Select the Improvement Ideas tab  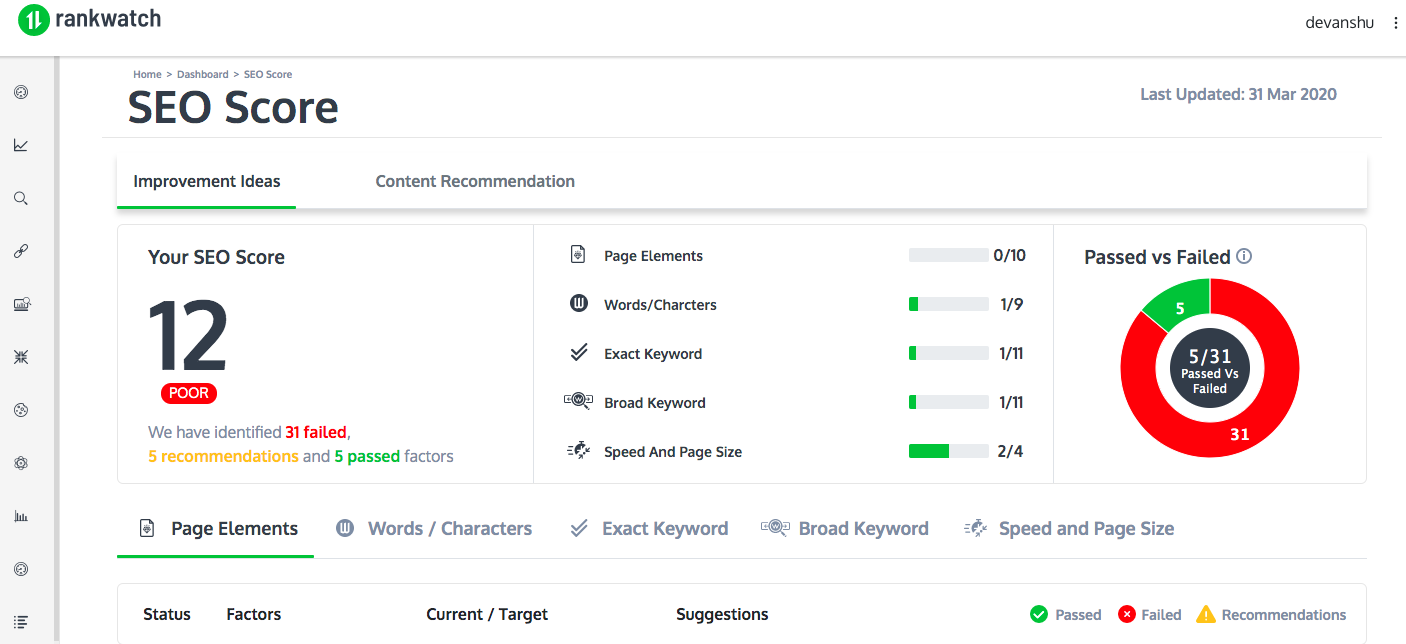(207, 181)
